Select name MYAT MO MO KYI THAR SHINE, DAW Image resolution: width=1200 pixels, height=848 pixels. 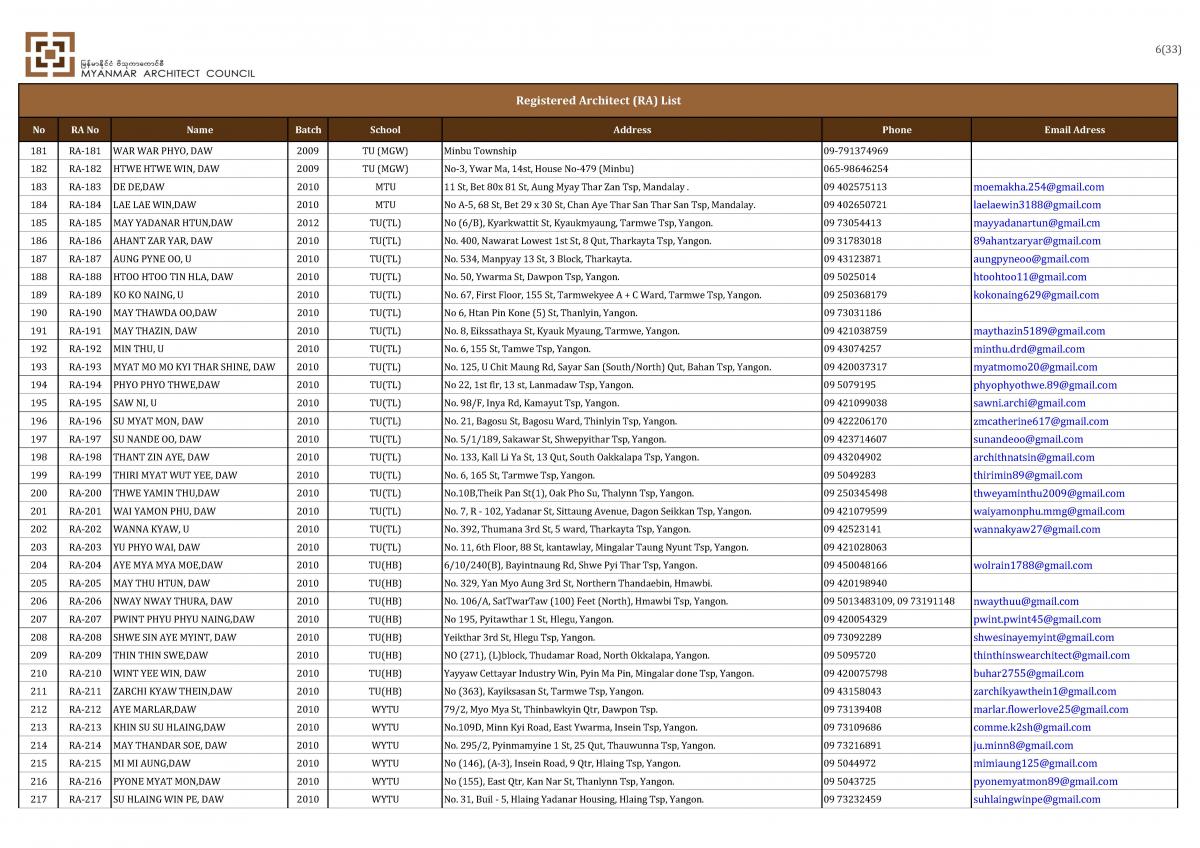(194, 367)
